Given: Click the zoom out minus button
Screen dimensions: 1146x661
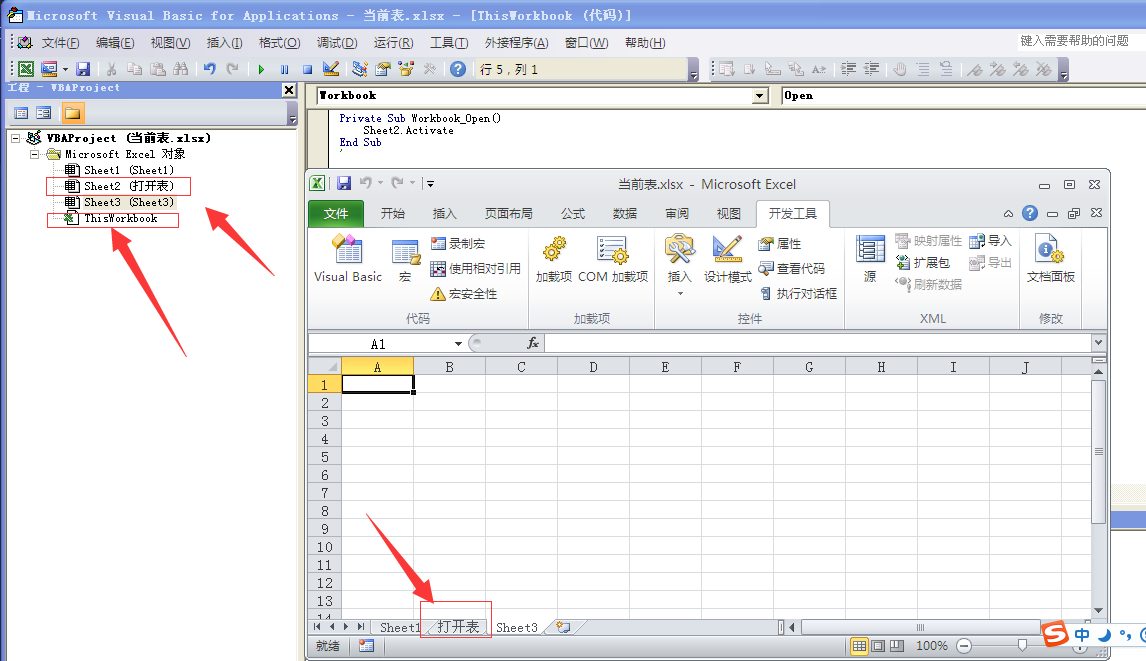Looking at the screenshot, I should click(x=964, y=646).
